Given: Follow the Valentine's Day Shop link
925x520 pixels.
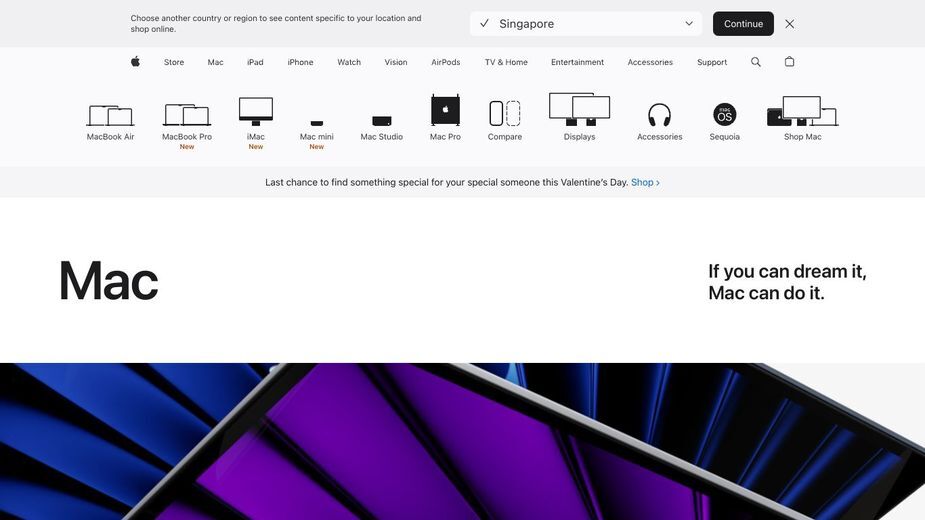Looking at the screenshot, I should click(645, 182).
